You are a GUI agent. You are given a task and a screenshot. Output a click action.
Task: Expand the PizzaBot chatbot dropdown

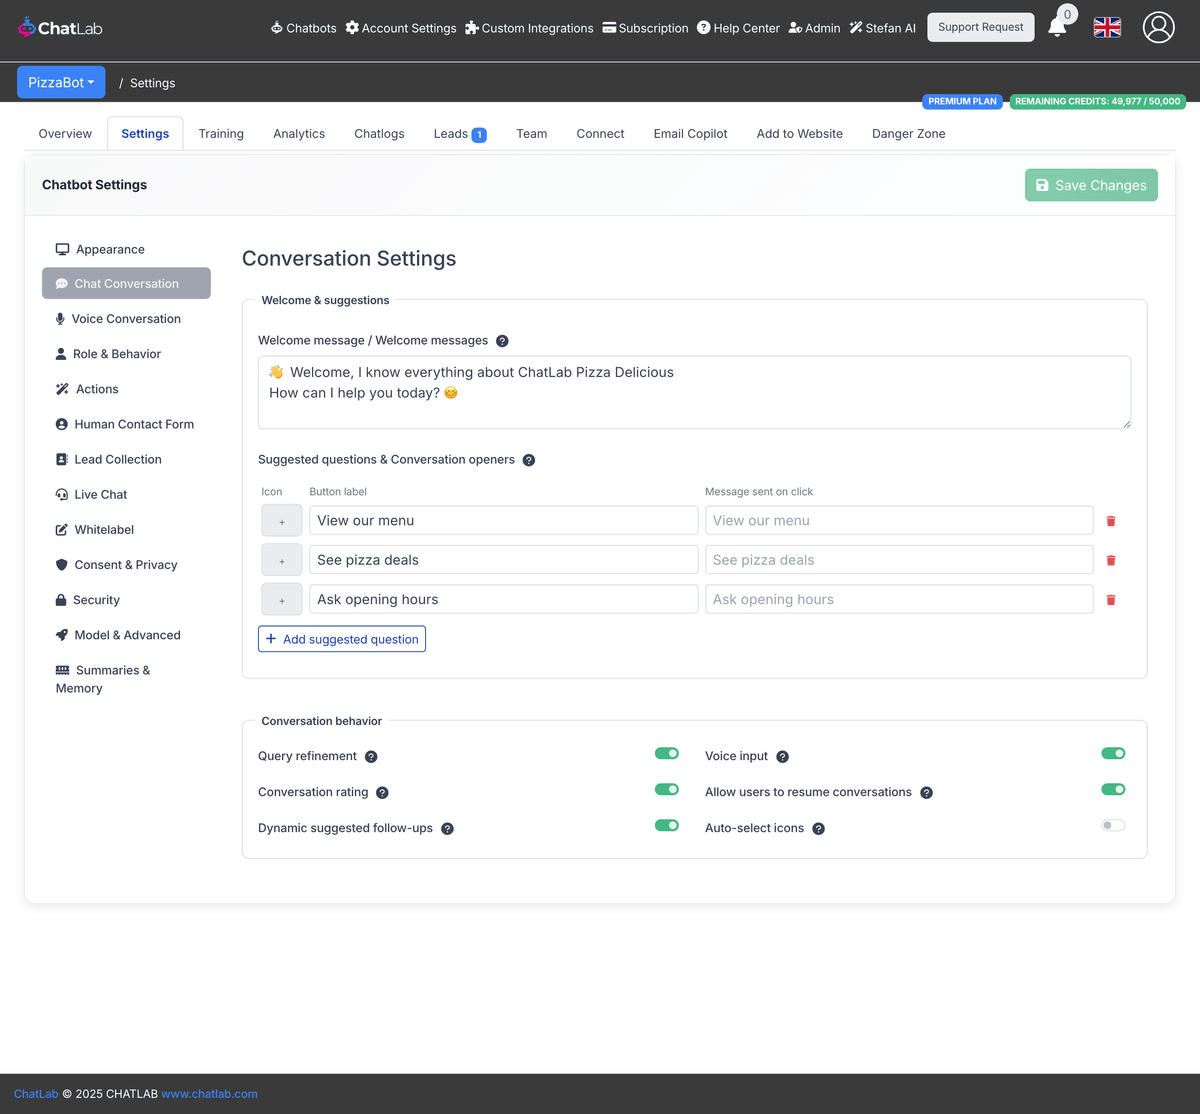(61, 82)
